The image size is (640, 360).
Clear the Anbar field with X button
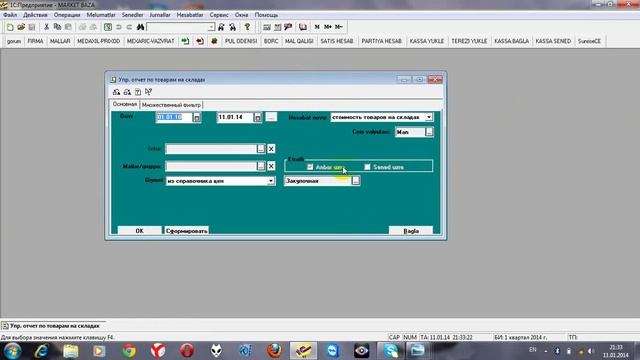[x=271, y=149]
